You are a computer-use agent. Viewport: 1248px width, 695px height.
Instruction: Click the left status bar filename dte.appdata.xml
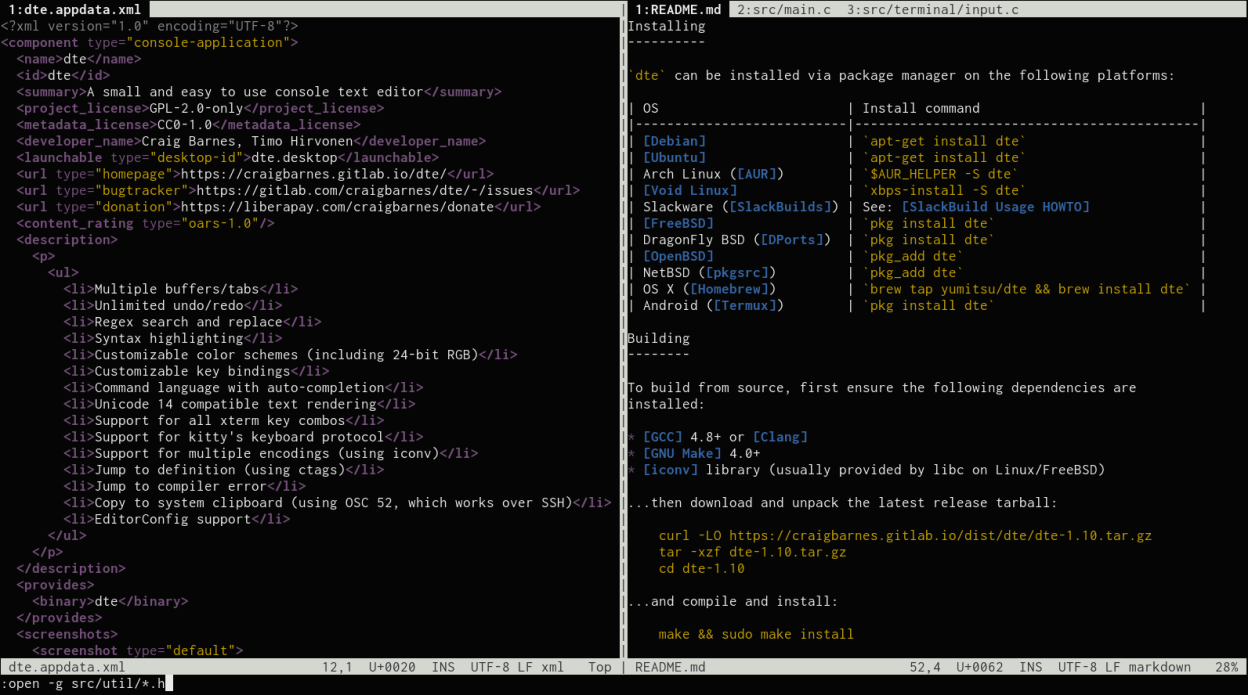click(67, 667)
